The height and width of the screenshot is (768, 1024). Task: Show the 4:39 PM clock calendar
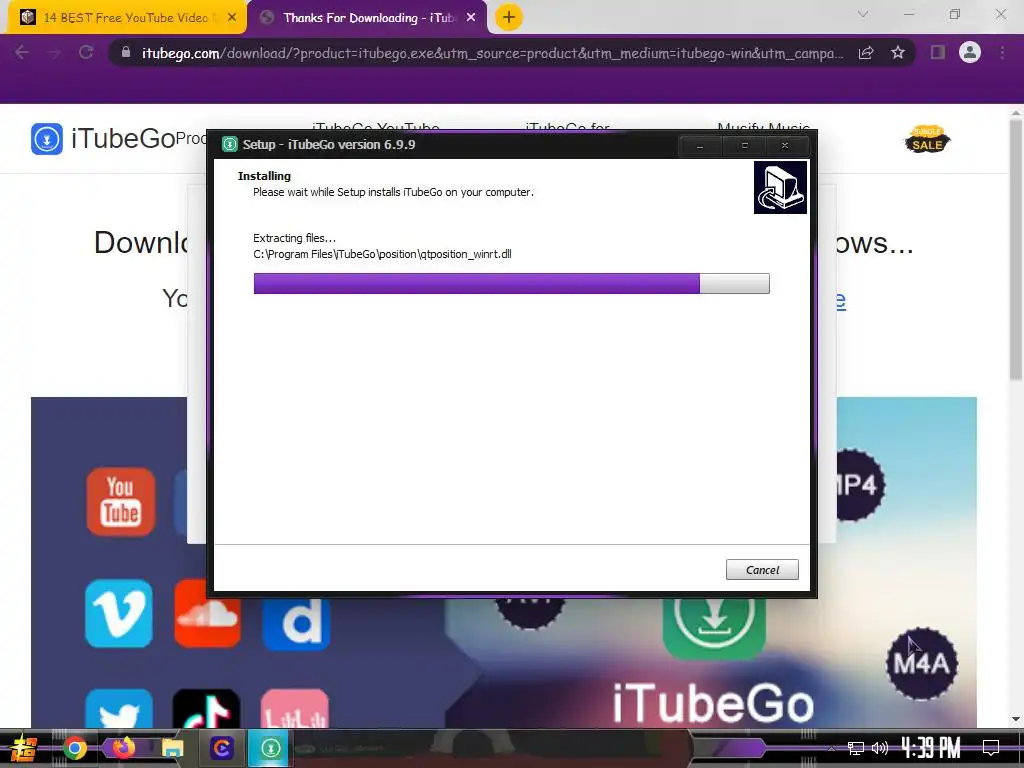coord(931,748)
